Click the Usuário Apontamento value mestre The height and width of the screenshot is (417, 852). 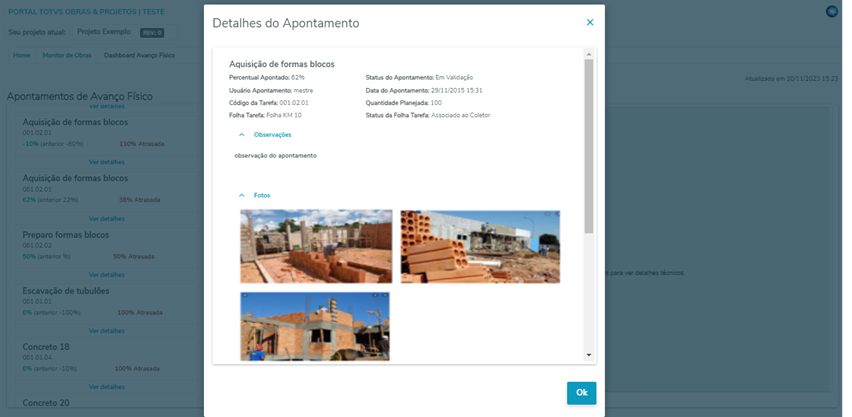303,90
